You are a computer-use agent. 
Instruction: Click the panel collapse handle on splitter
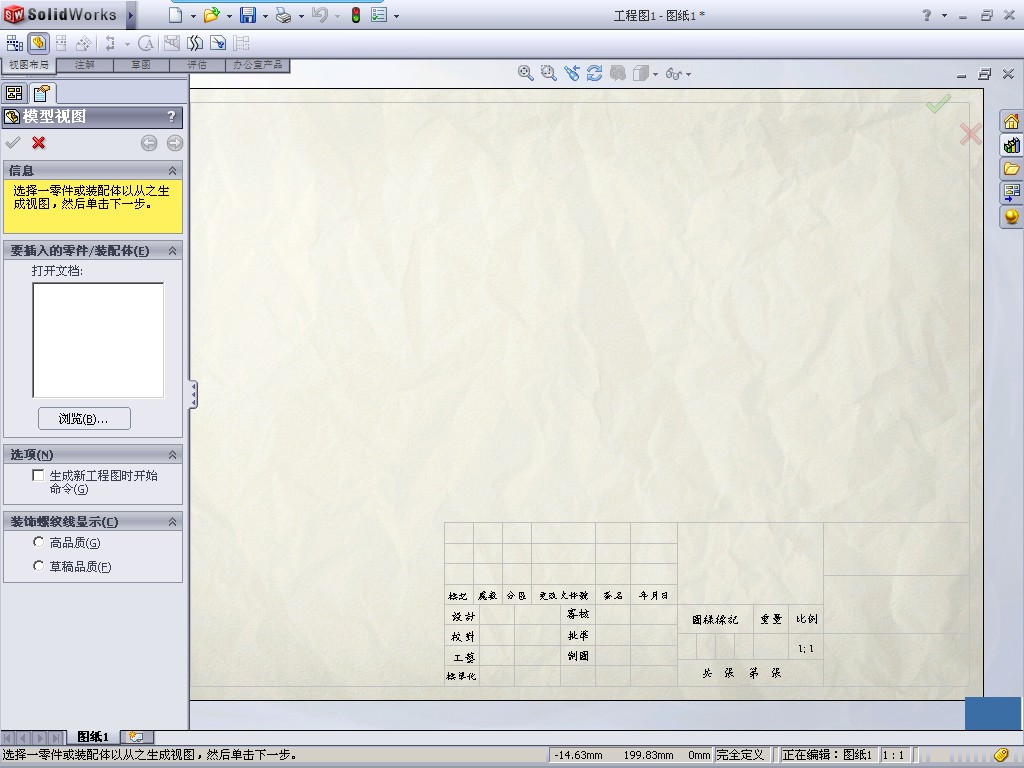193,395
